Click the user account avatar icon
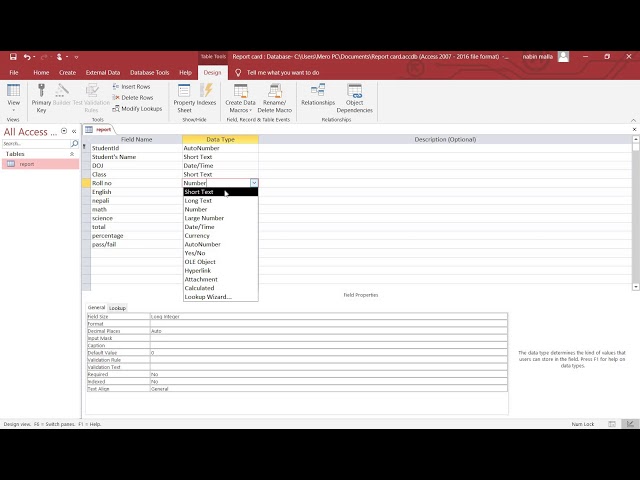 click(563, 57)
